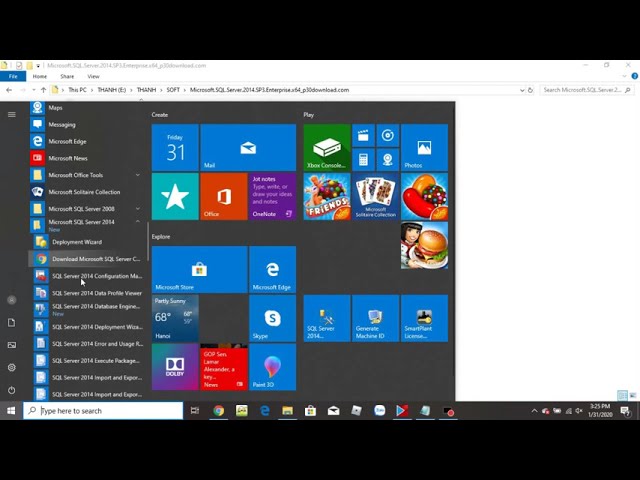
Task: Open the Movies & TV small tile
Action: click(x=363, y=135)
